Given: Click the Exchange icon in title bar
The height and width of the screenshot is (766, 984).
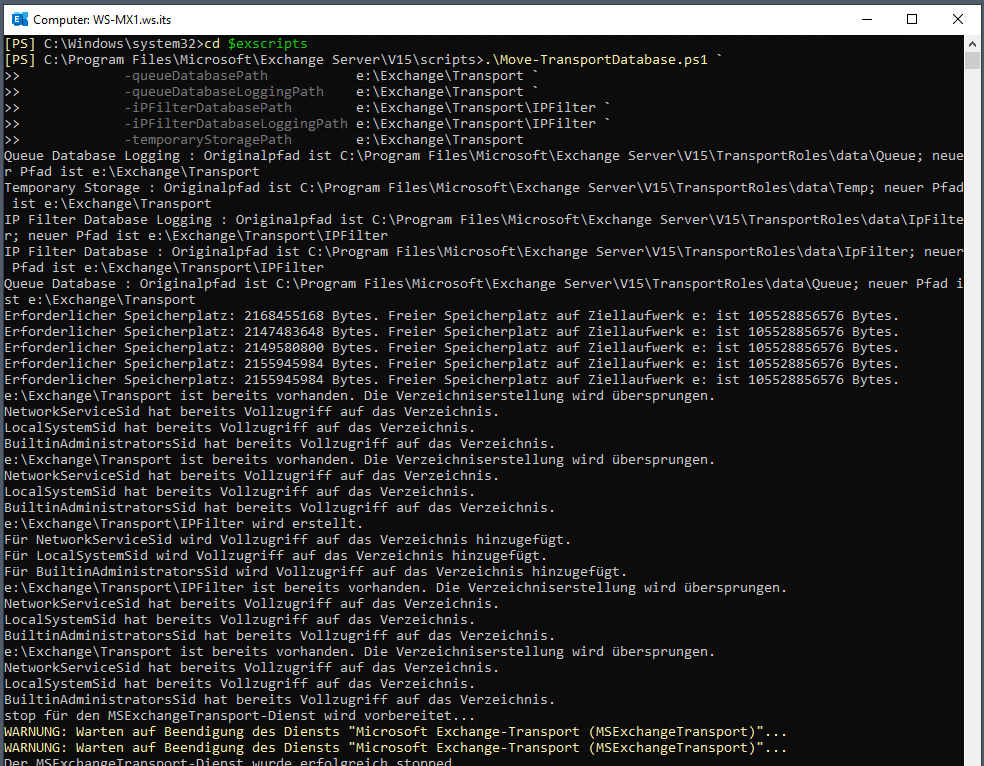Looking at the screenshot, I should pyautogui.click(x=19, y=19).
